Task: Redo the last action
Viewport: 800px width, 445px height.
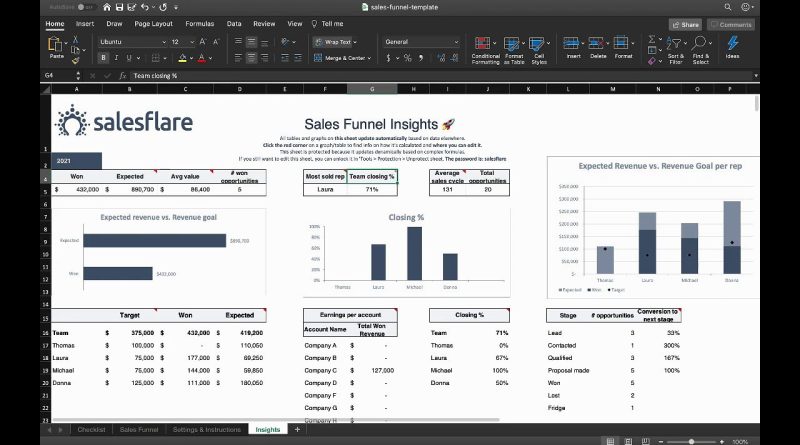Action: 163,7
